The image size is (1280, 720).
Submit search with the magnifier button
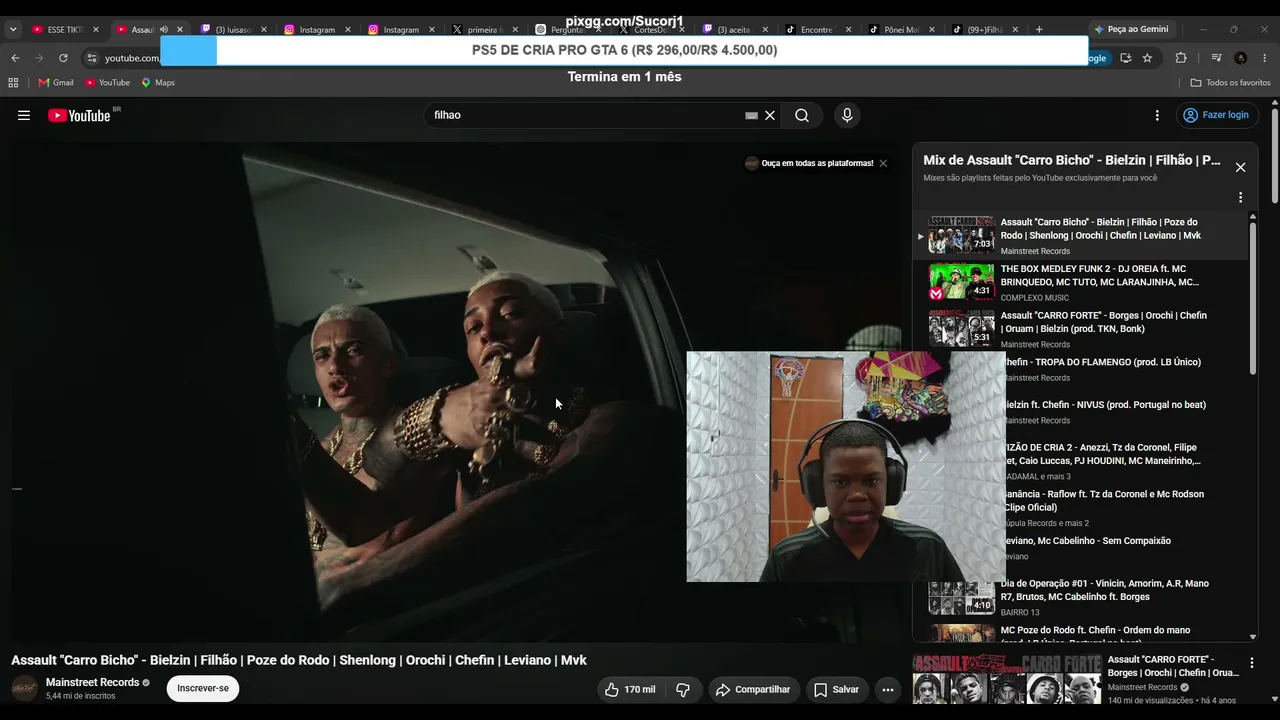(802, 115)
